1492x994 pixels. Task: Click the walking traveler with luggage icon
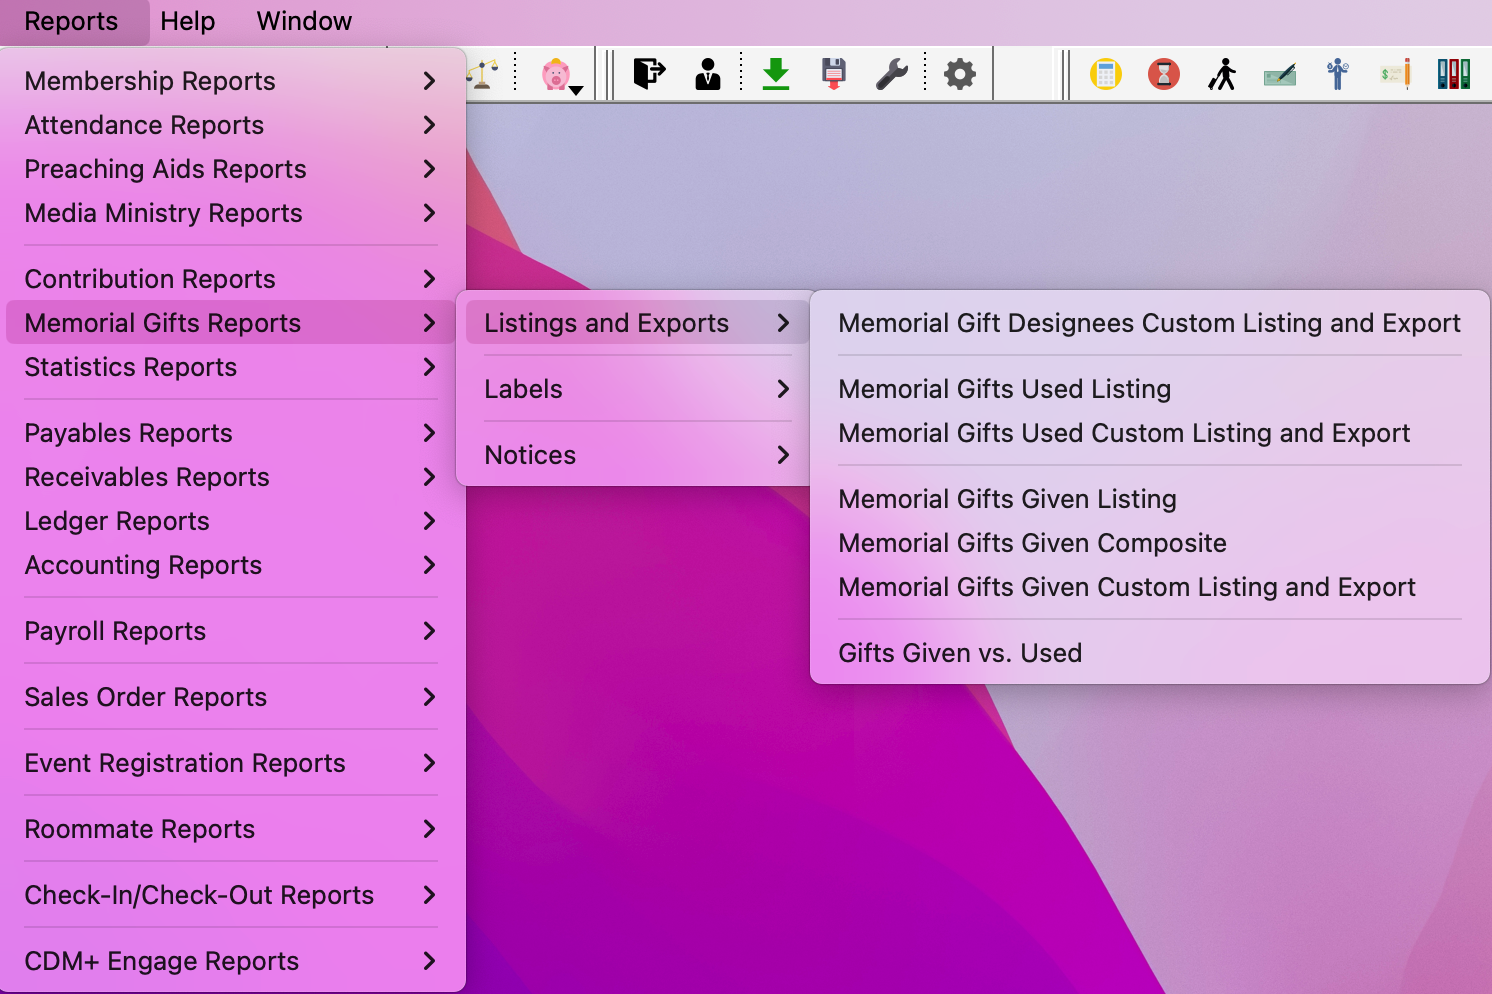1221,74
